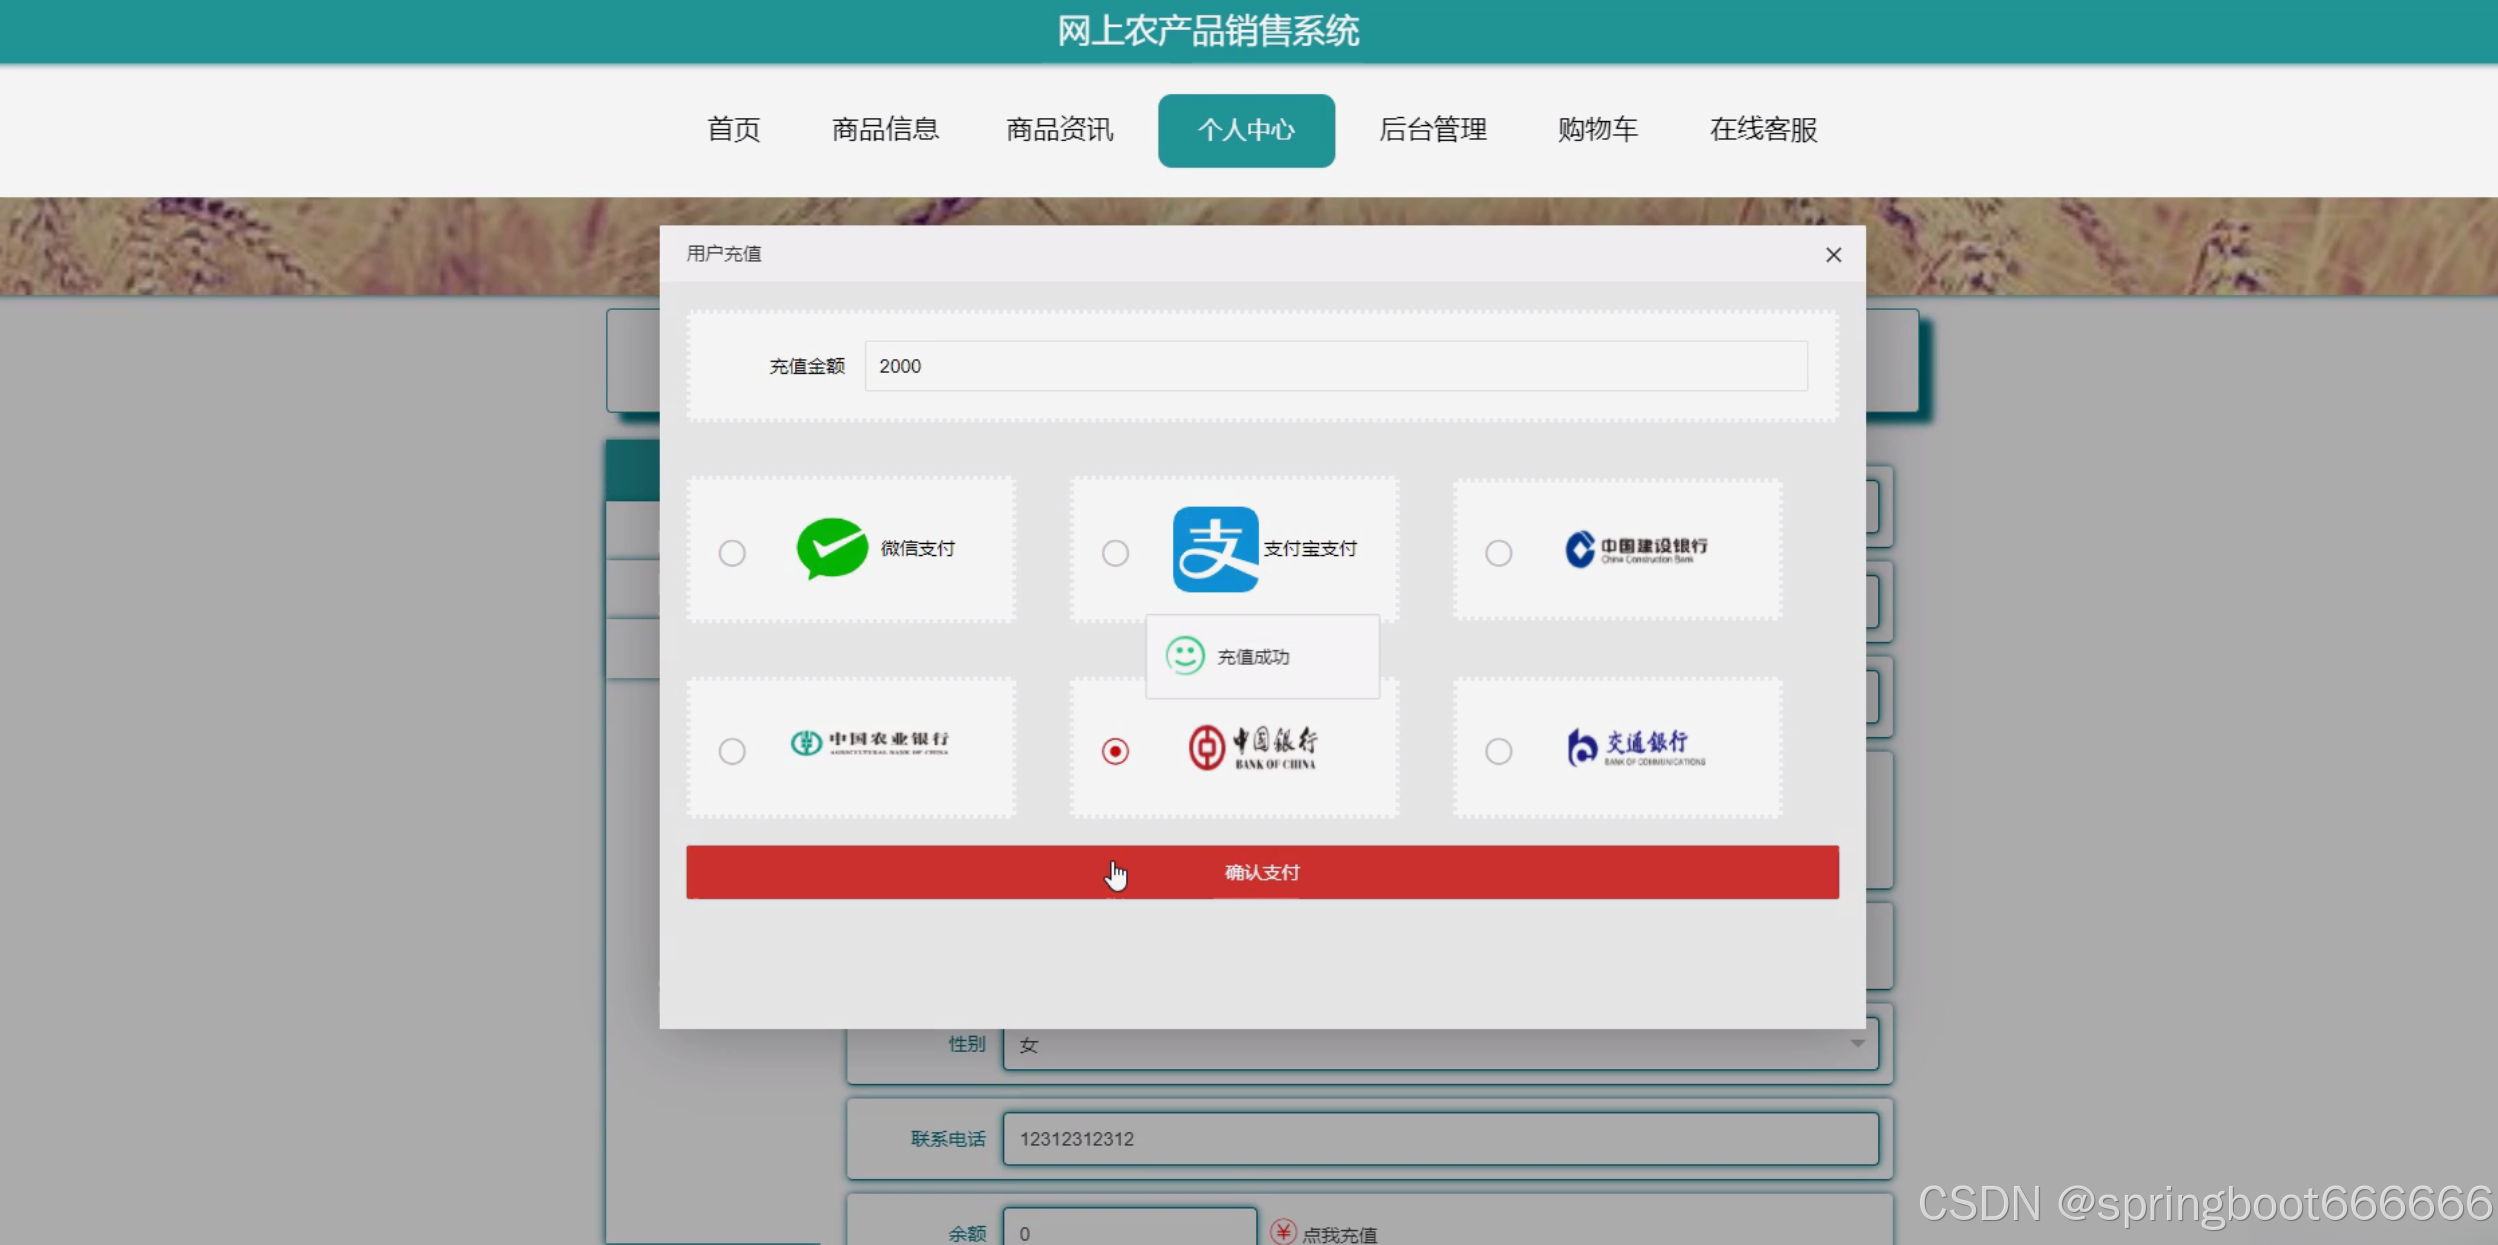Close the 用户充值 dialog
2498x1245 pixels.
(1833, 255)
